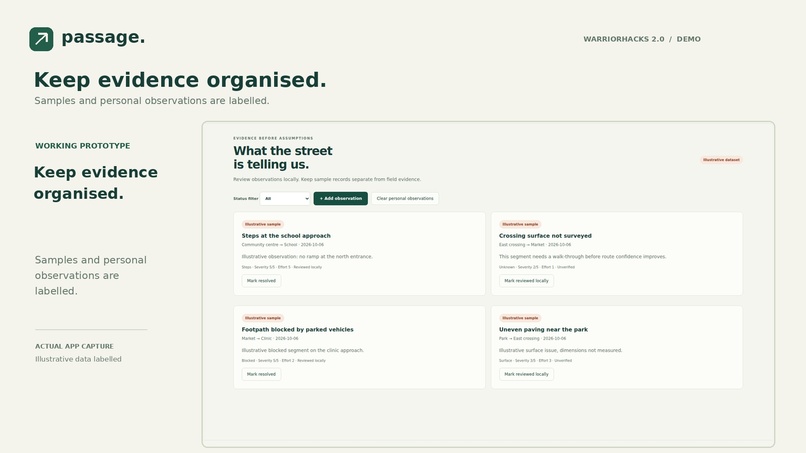Viewport: 806px width, 453px height.
Task: Open the Status filter dropdown set to All
Action: coord(285,198)
